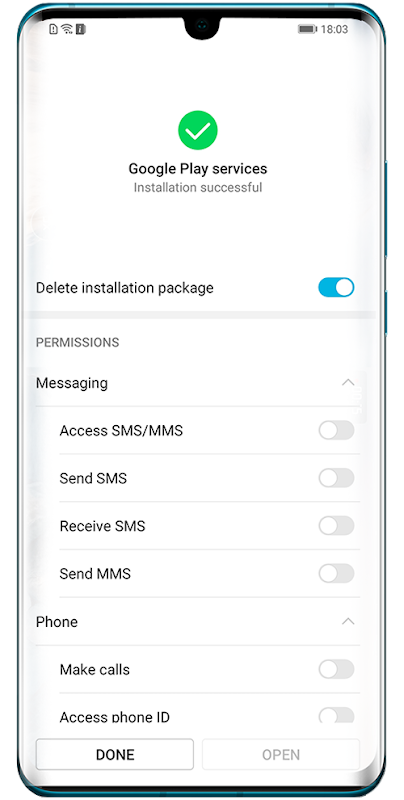Tap the SIM card alert status icon
This screenshot has width=404, height=800.
click(x=54, y=29)
